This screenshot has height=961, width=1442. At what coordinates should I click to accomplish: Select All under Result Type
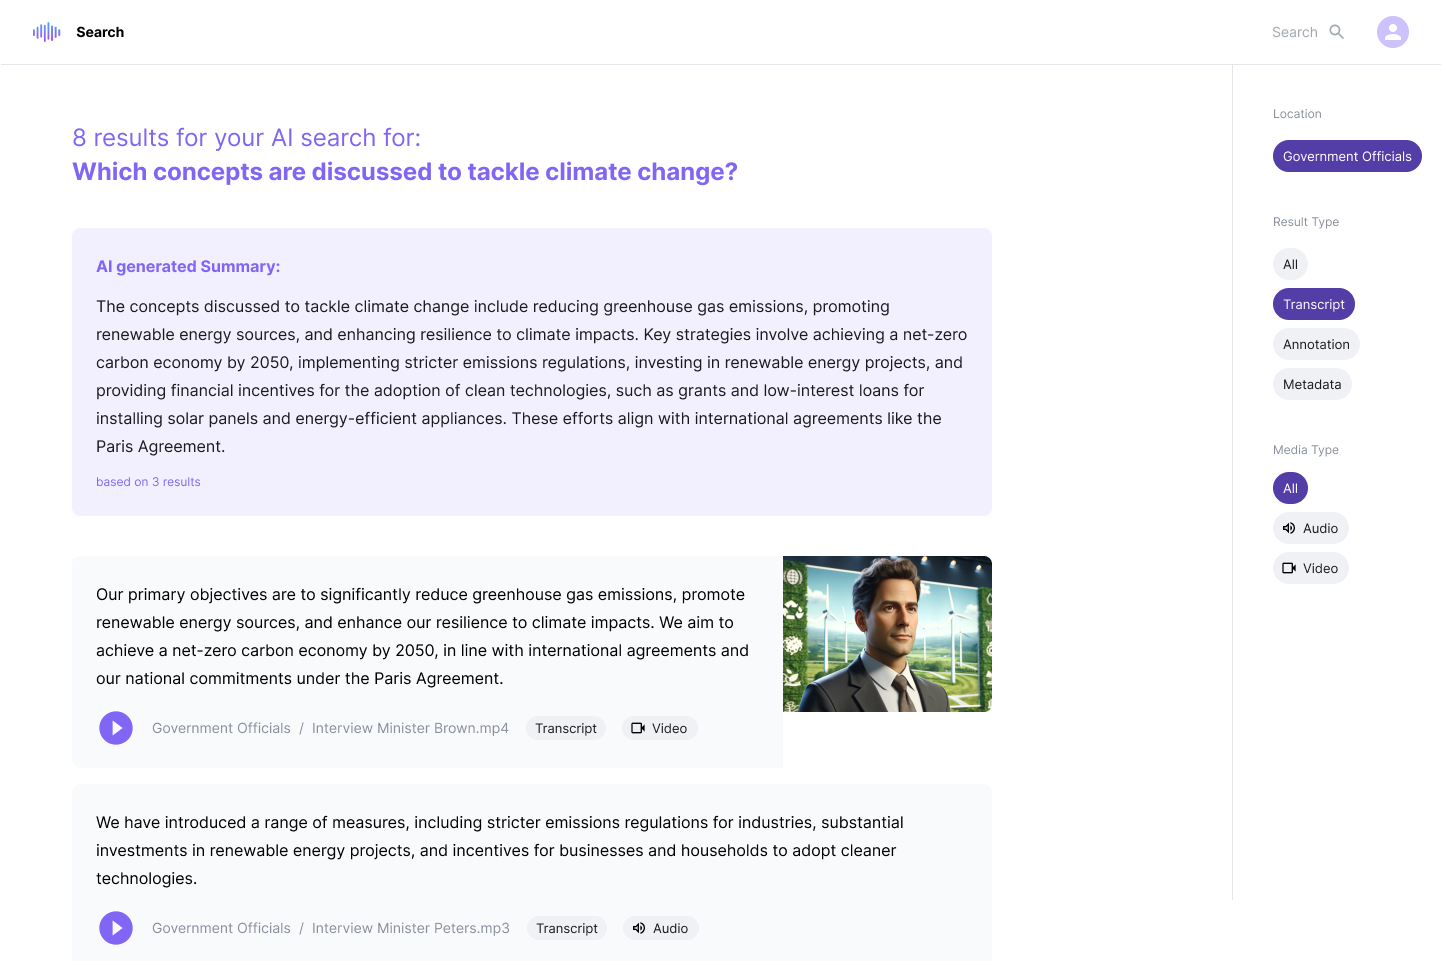(1290, 264)
